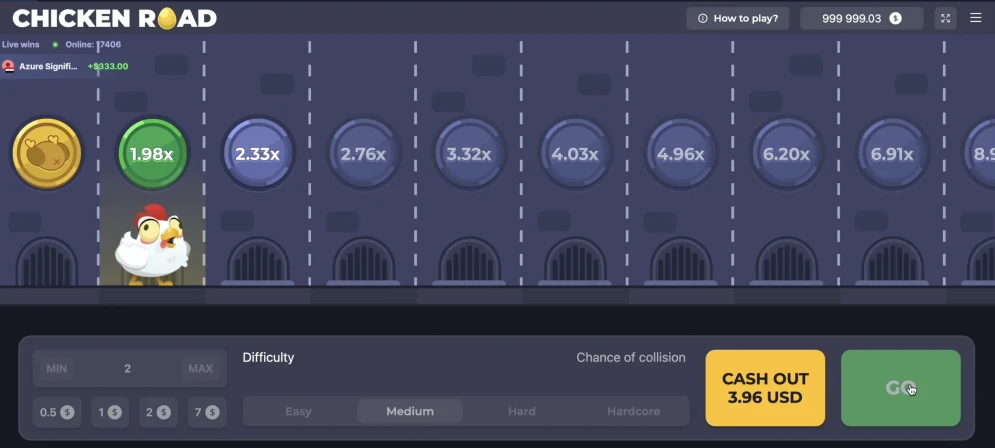The image size is (995, 448).
Task: Open the hamburger menu icon
Action: click(x=976, y=18)
